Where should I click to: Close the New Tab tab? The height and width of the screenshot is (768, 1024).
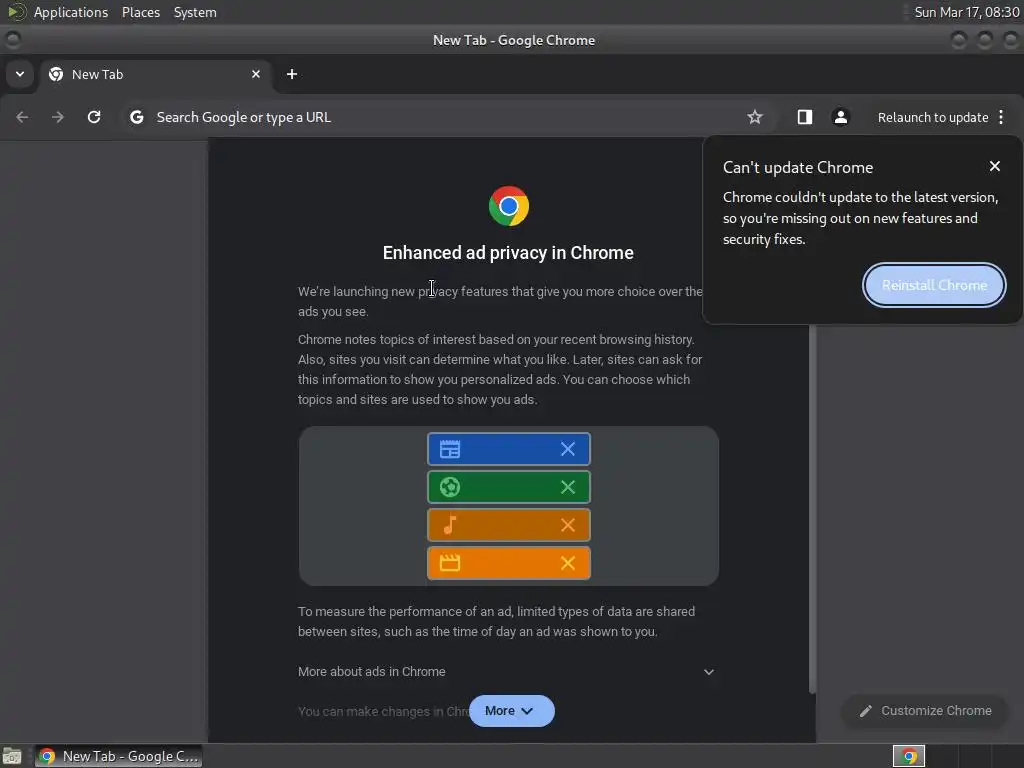tap(256, 74)
